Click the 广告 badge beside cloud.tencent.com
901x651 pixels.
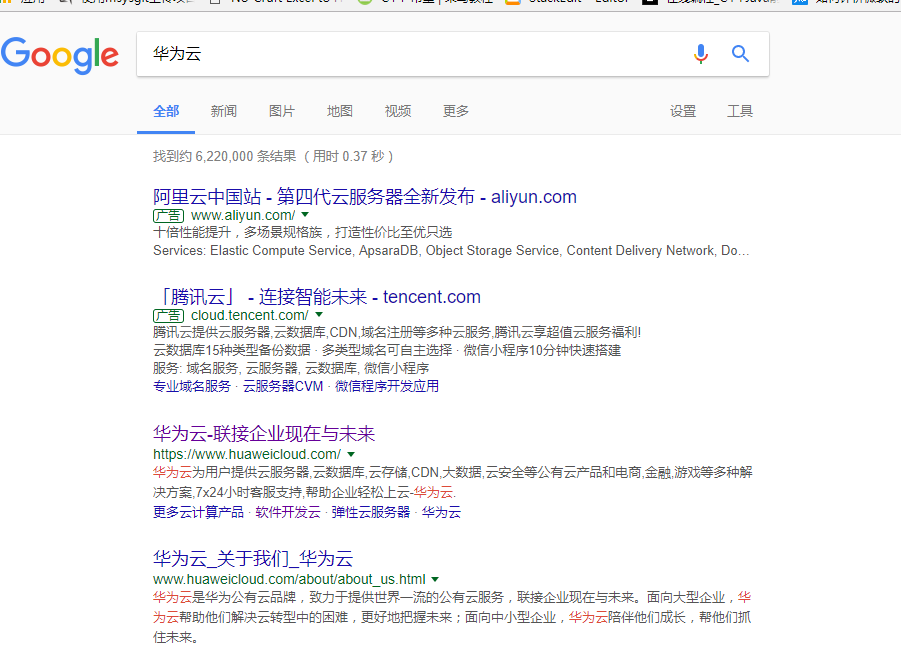point(168,315)
